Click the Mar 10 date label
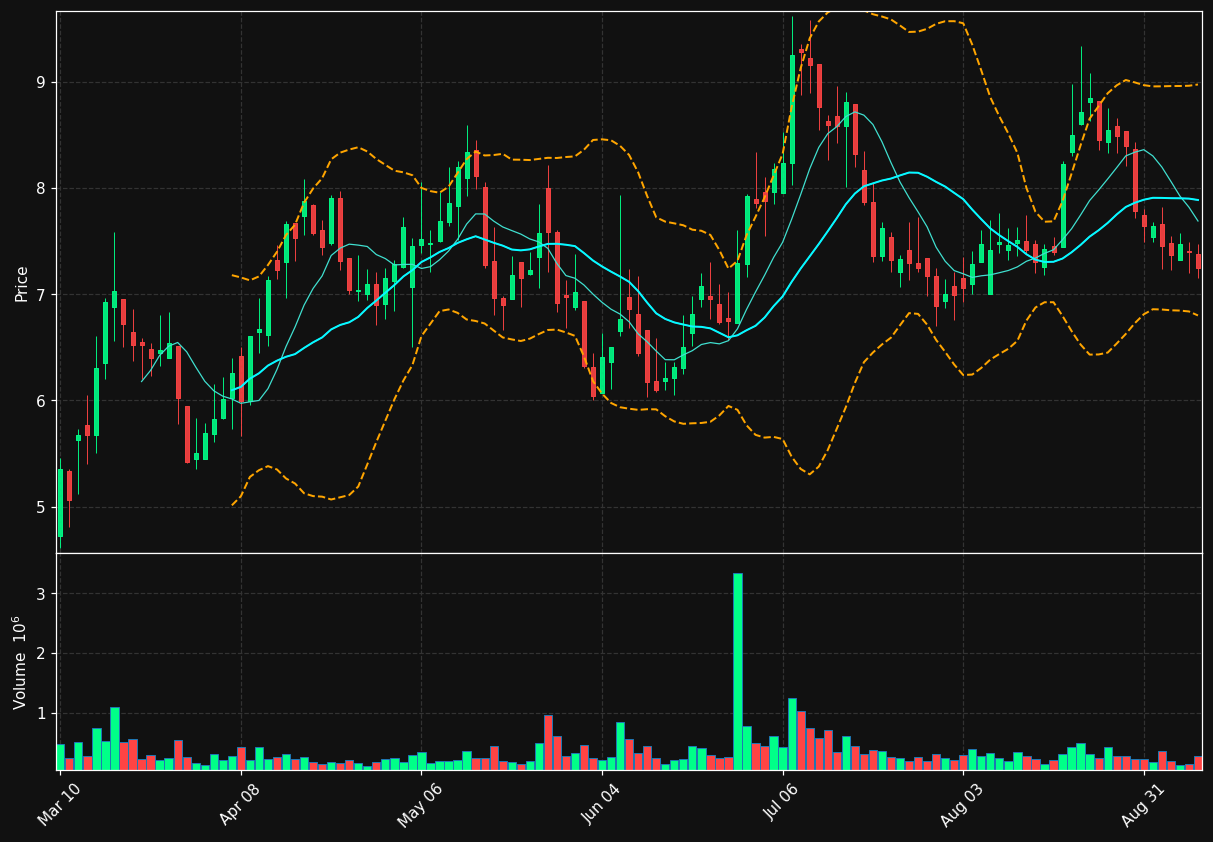 [60, 805]
